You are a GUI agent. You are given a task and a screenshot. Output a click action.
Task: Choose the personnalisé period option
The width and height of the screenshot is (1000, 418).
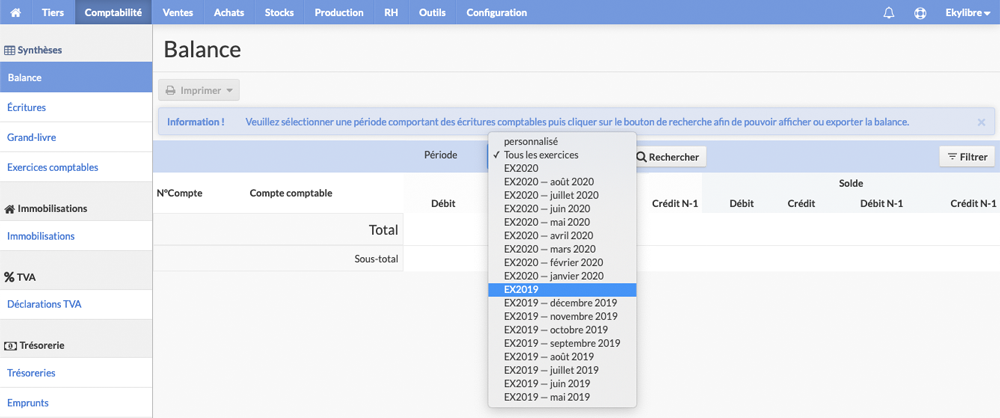point(562,142)
